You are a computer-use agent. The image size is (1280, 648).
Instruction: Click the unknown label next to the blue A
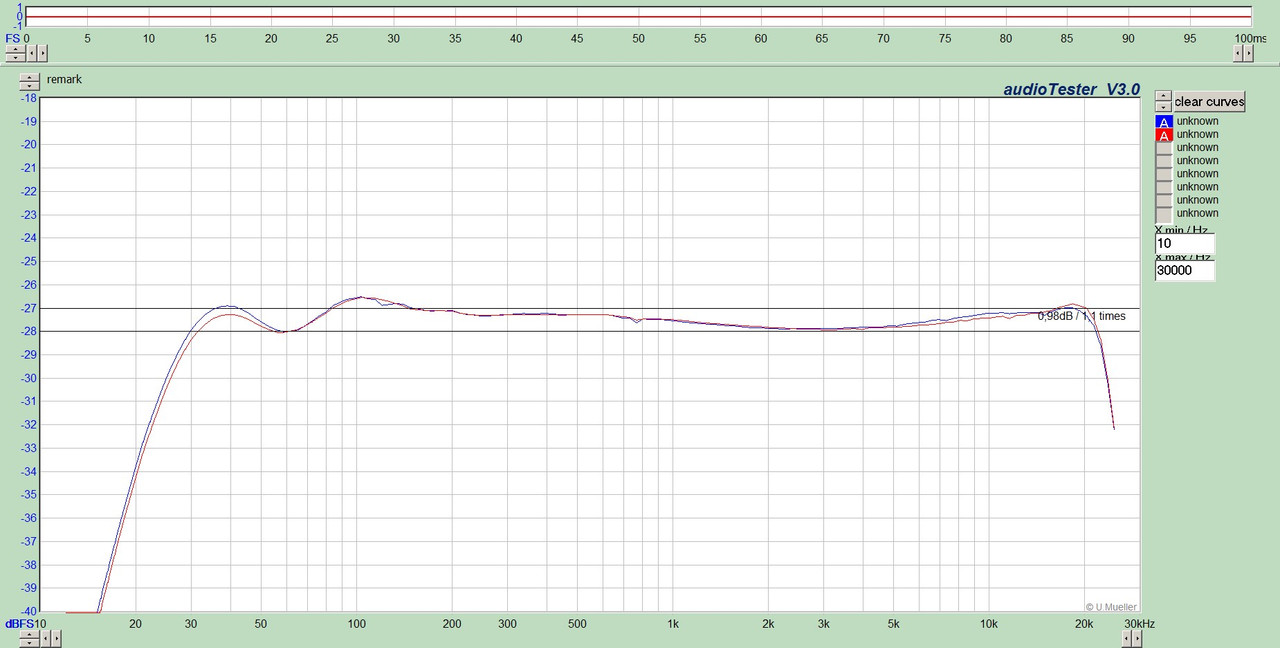[x=1198, y=121]
